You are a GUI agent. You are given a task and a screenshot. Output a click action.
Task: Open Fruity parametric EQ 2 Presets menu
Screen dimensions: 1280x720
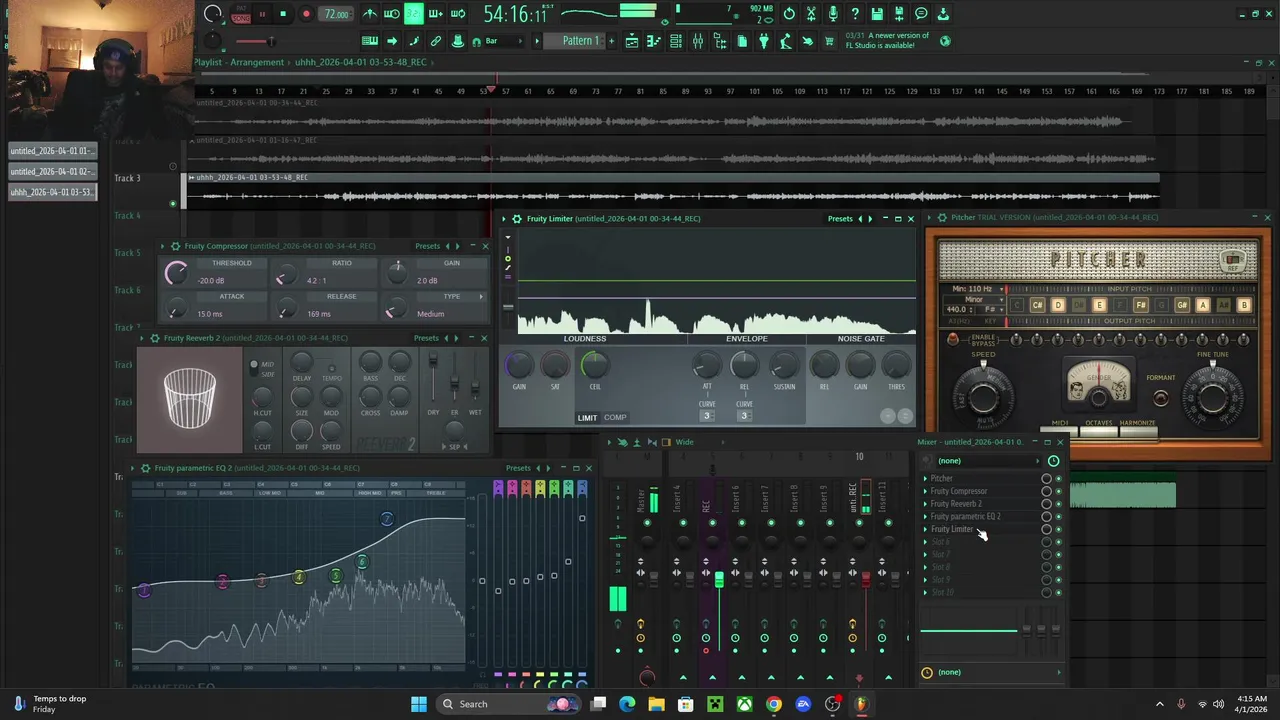(518, 468)
